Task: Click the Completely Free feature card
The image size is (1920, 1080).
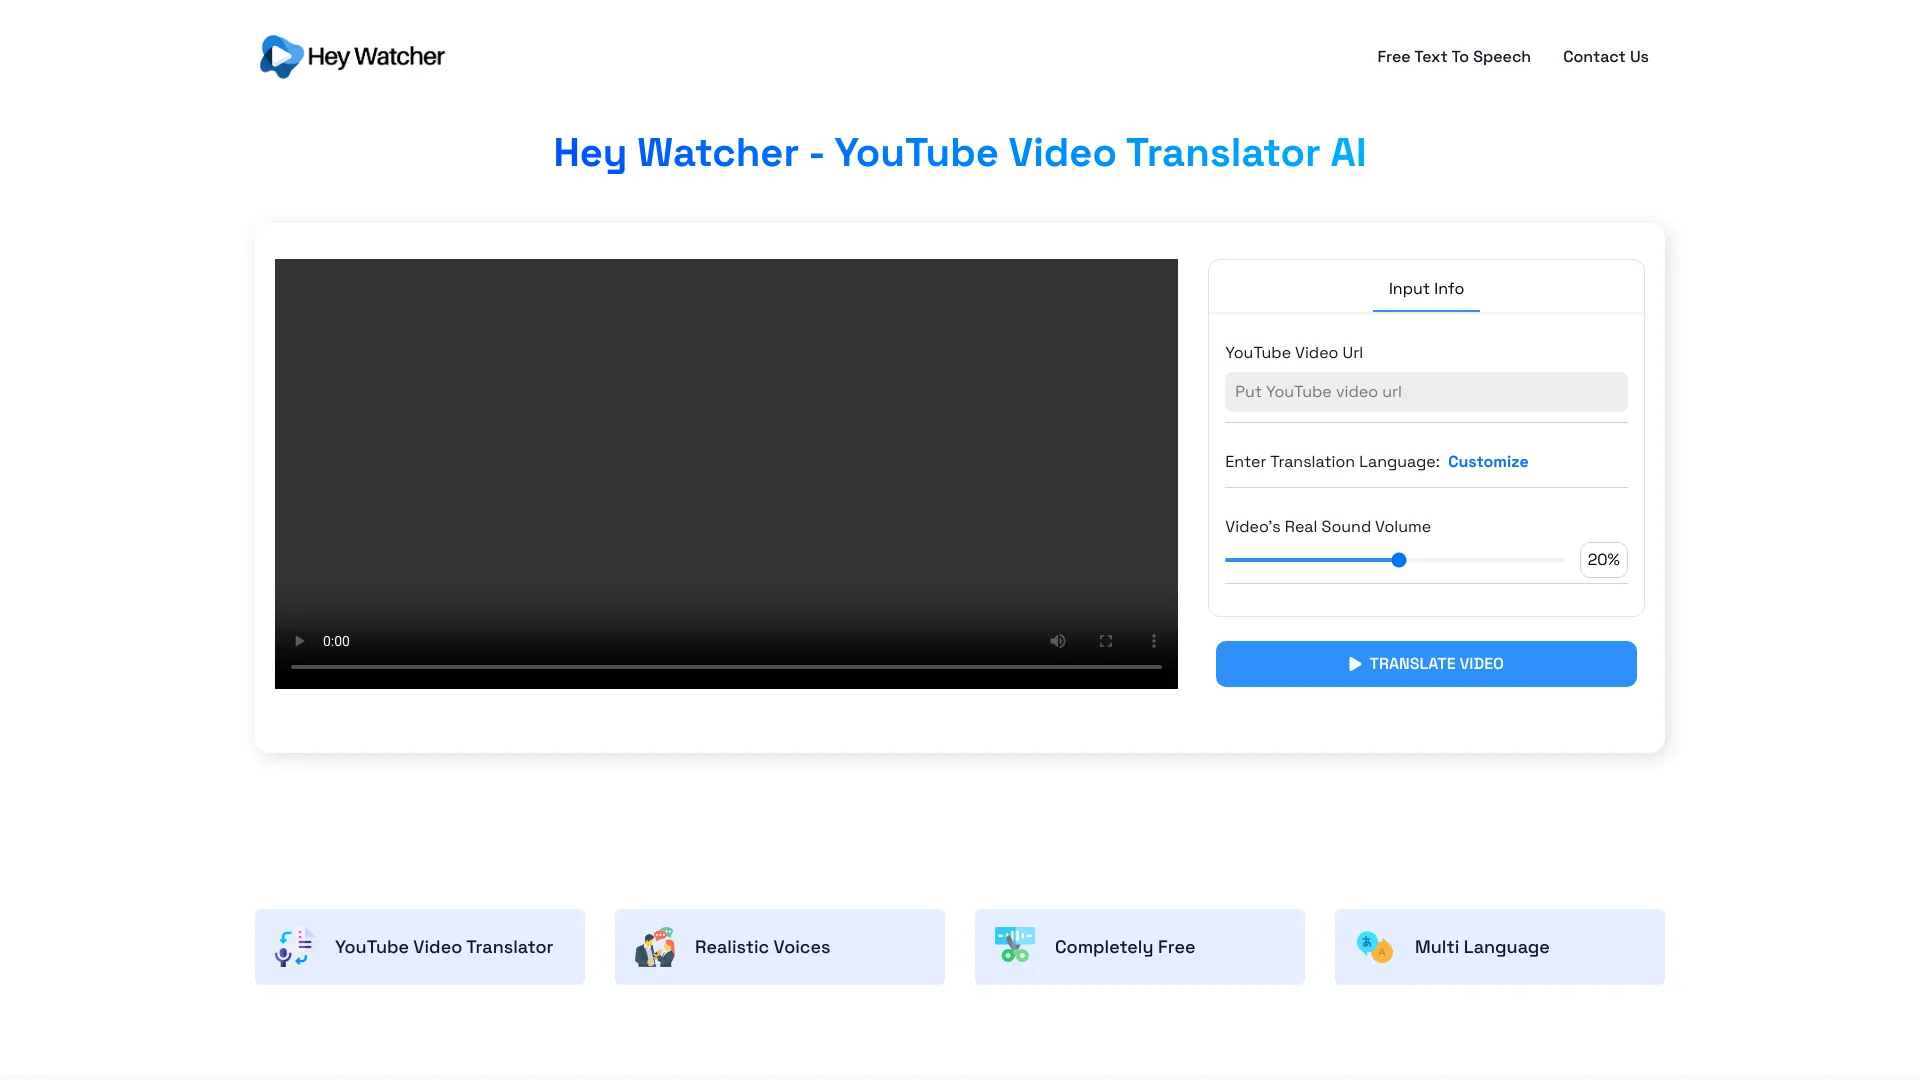Action: pyautogui.click(x=1139, y=945)
